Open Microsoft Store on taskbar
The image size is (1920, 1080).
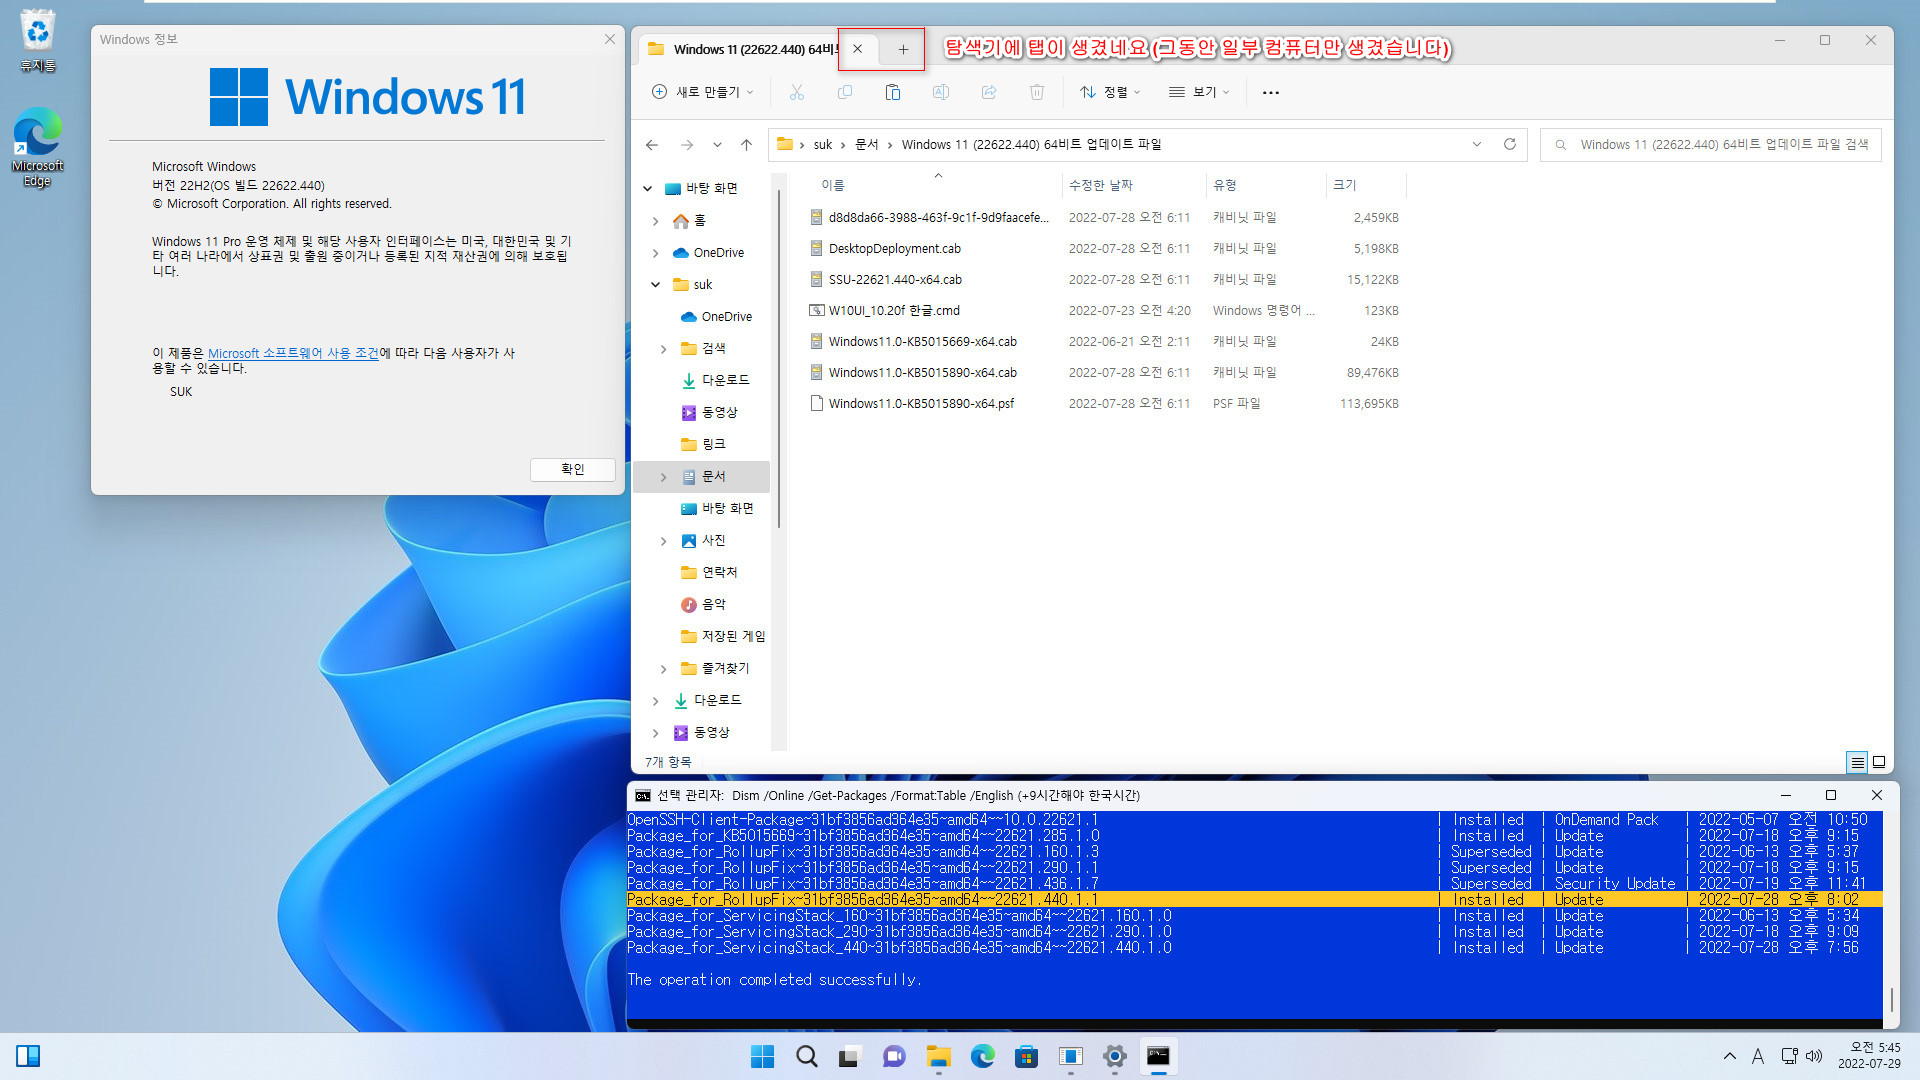tap(1026, 1056)
